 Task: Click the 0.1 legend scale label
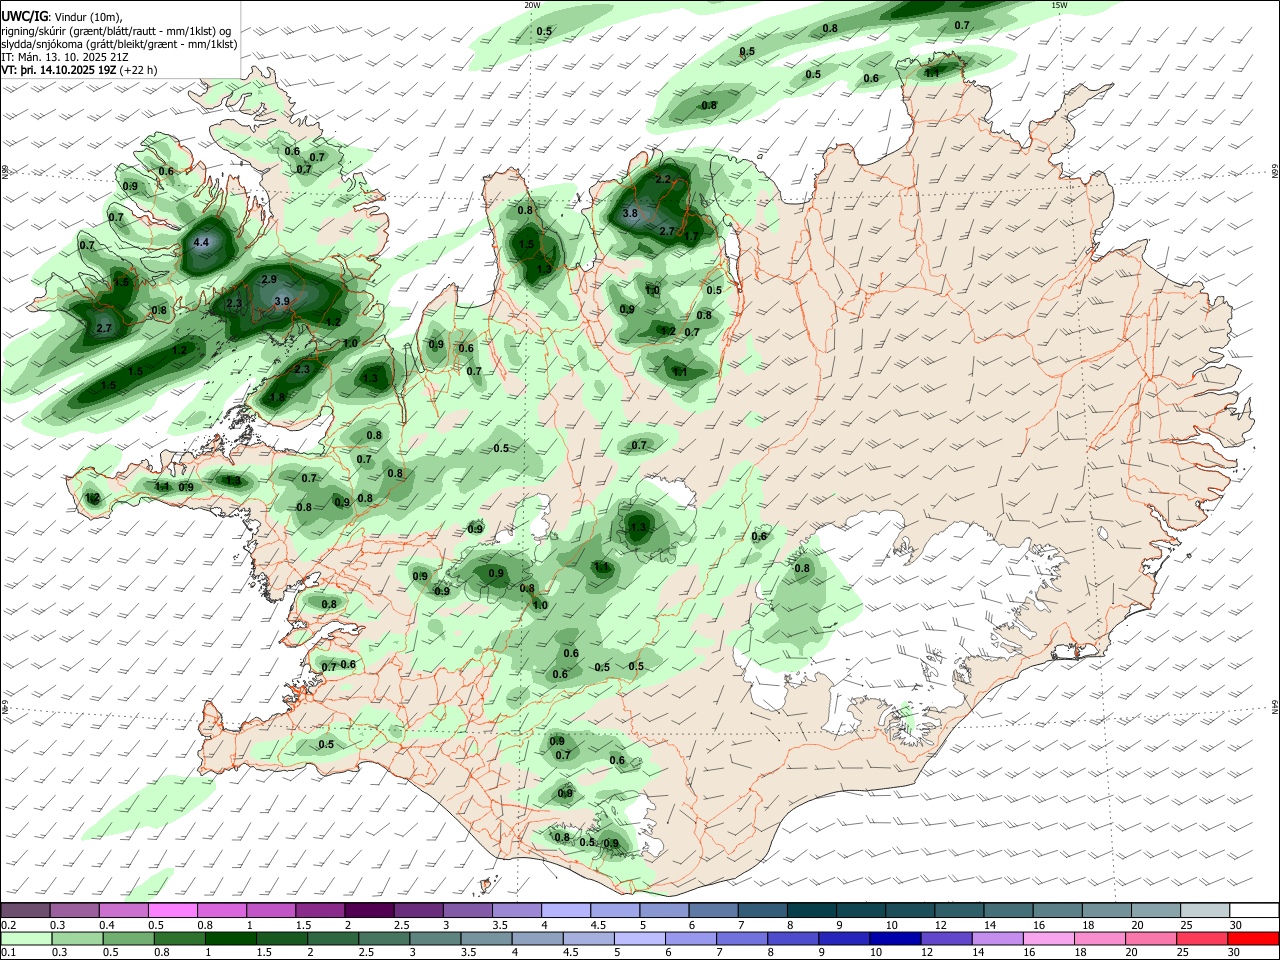pos(8,953)
